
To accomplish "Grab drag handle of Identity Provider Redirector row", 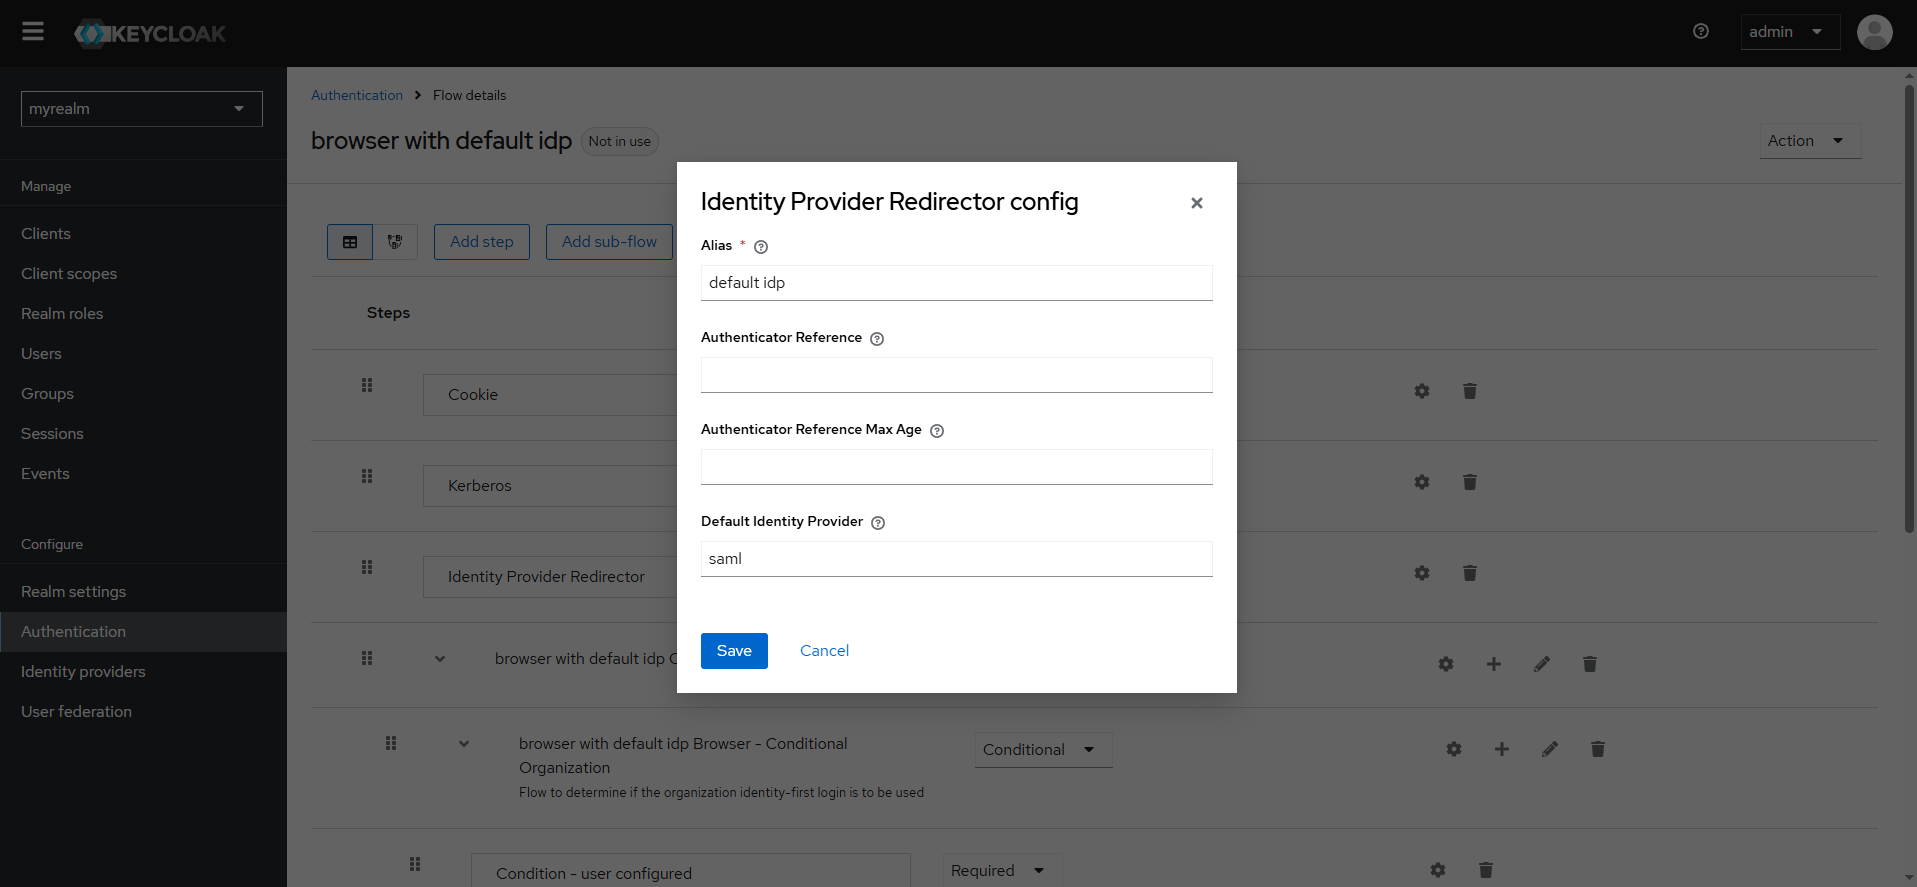I will click(x=367, y=567).
